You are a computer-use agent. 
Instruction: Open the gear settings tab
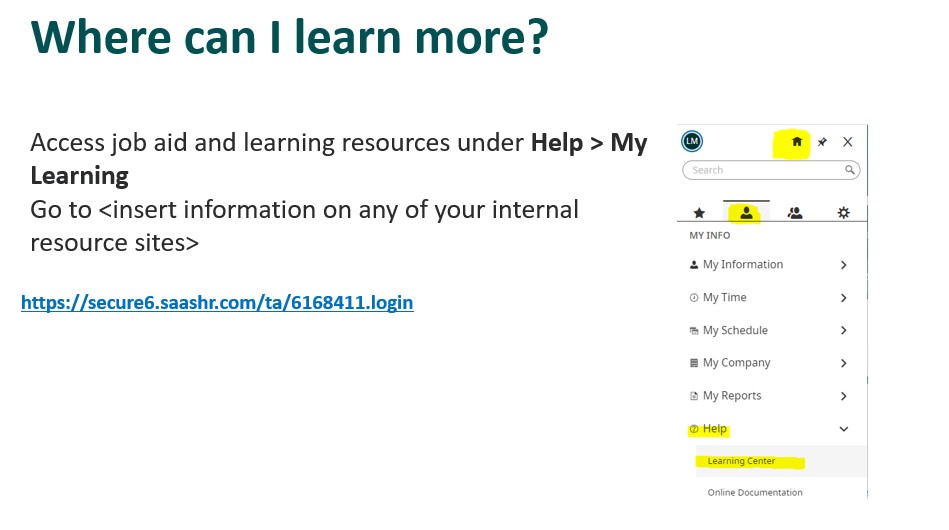[x=843, y=212]
